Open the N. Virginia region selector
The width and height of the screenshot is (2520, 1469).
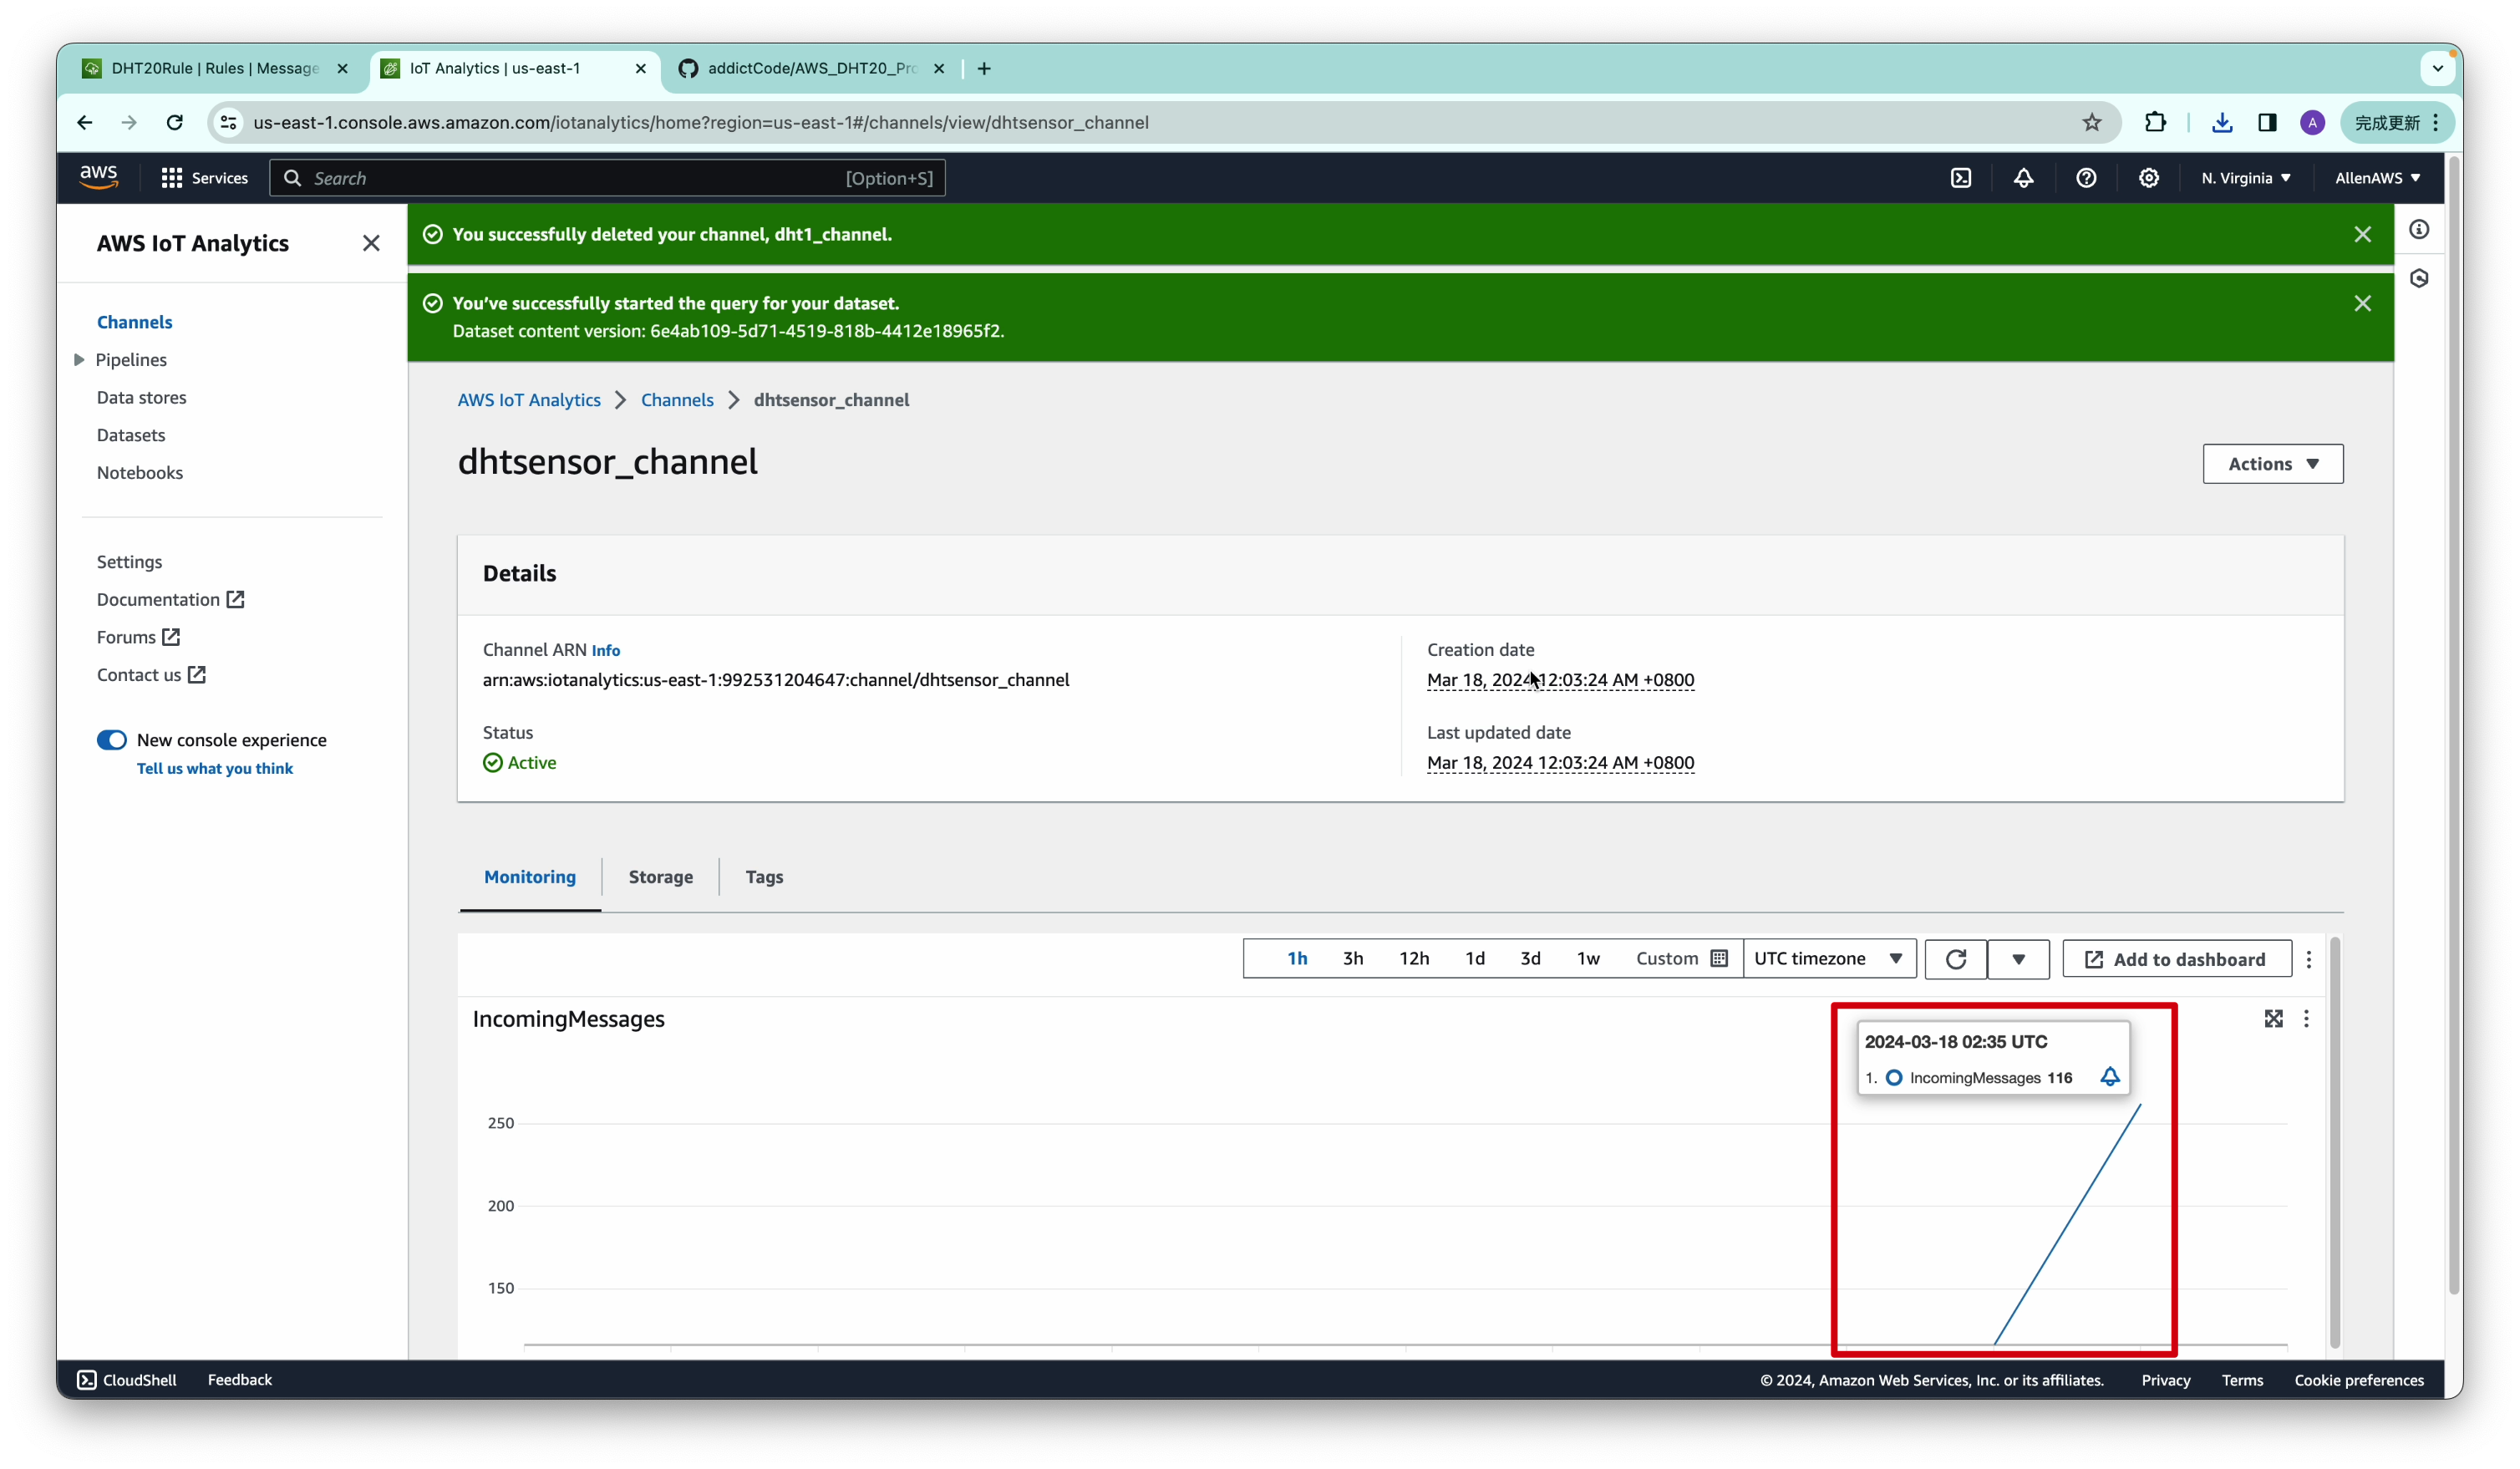(x=2245, y=178)
